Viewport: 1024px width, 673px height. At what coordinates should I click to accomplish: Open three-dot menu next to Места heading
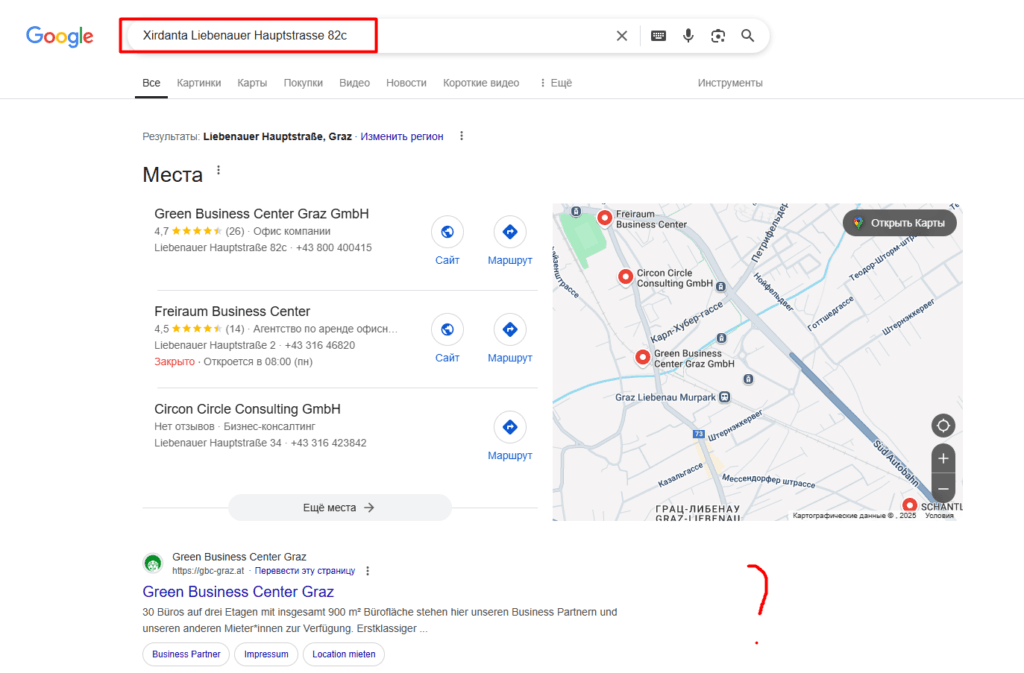219,170
